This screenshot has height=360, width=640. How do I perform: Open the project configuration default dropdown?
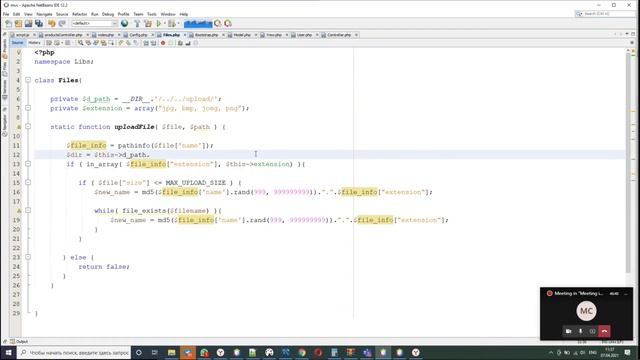pos(94,24)
